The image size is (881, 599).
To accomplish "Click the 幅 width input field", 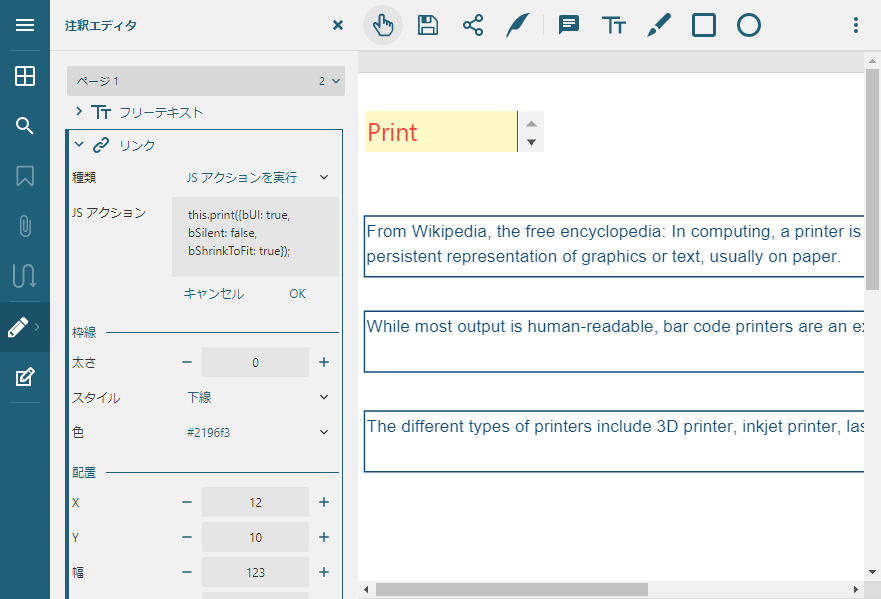I will (255, 572).
